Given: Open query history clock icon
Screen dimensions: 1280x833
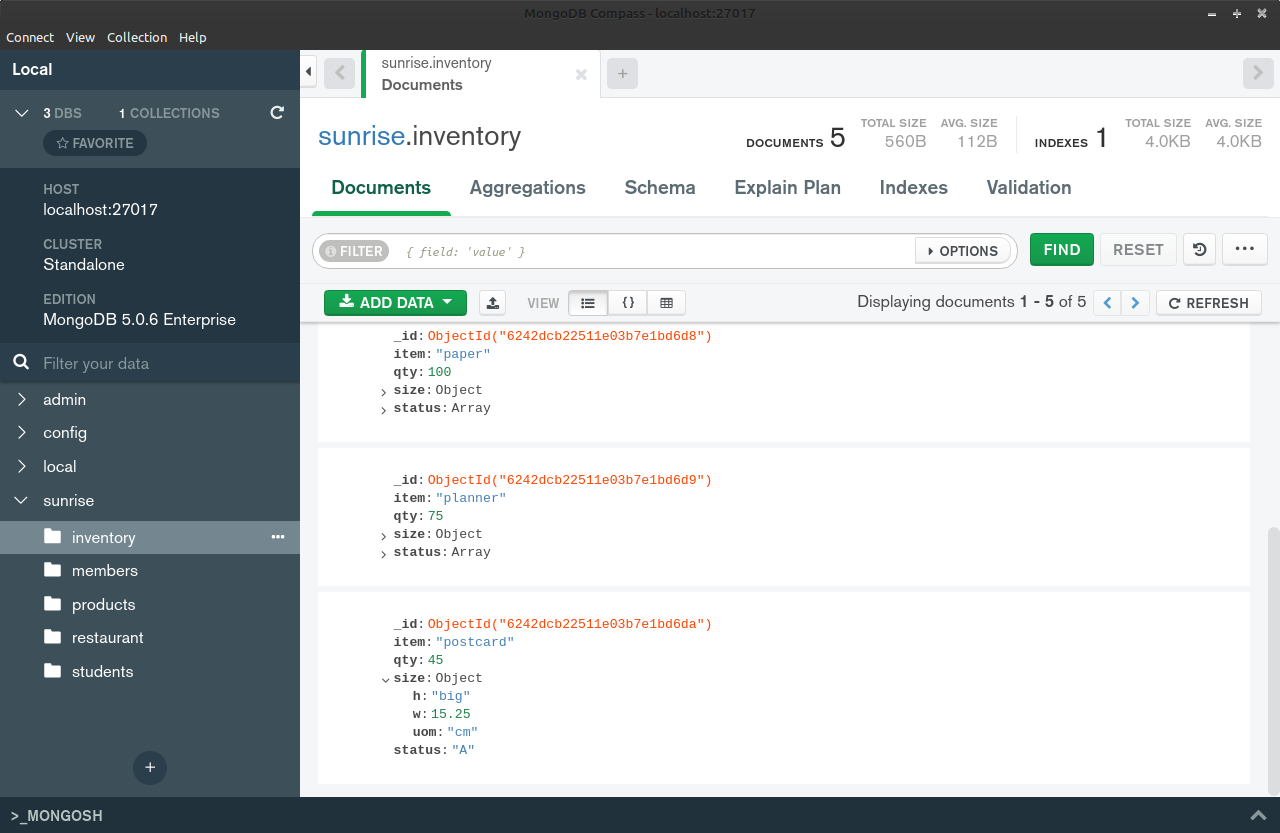Looking at the screenshot, I should [x=1199, y=250].
